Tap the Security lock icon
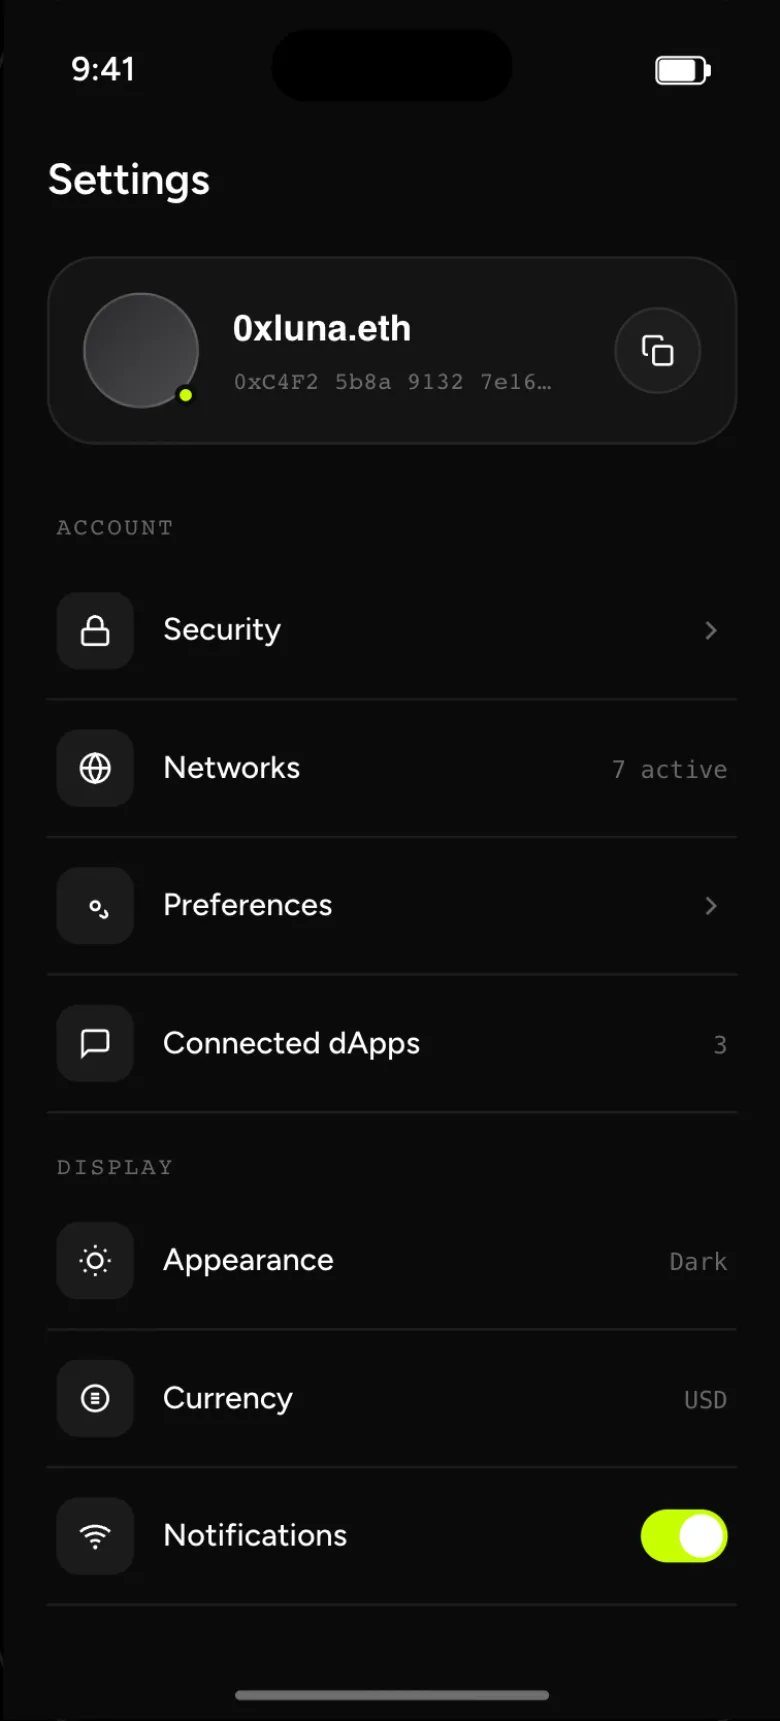 click(x=95, y=631)
